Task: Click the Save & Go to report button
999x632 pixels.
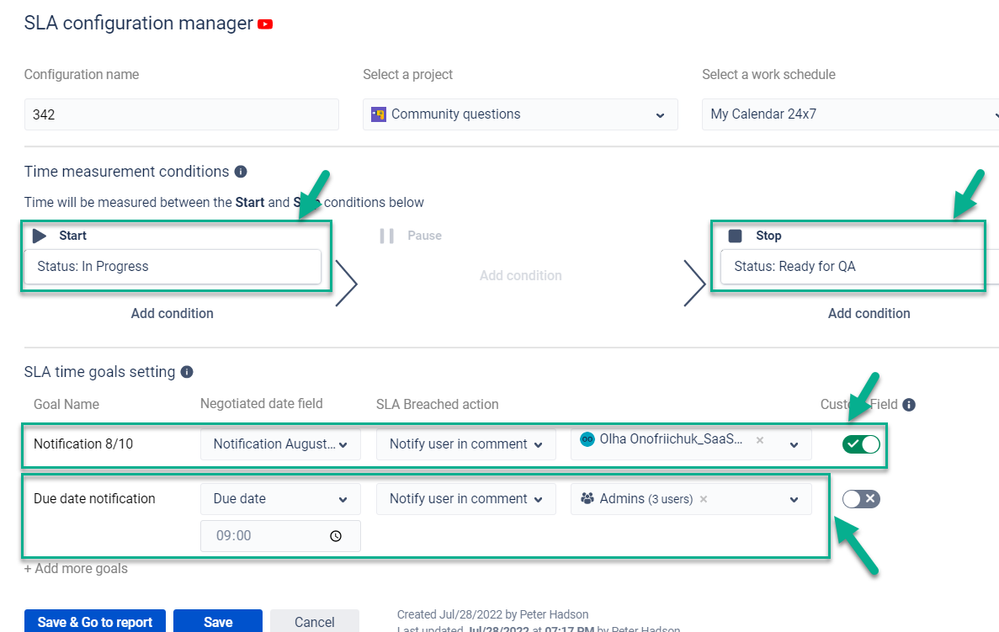Action: pos(95,622)
